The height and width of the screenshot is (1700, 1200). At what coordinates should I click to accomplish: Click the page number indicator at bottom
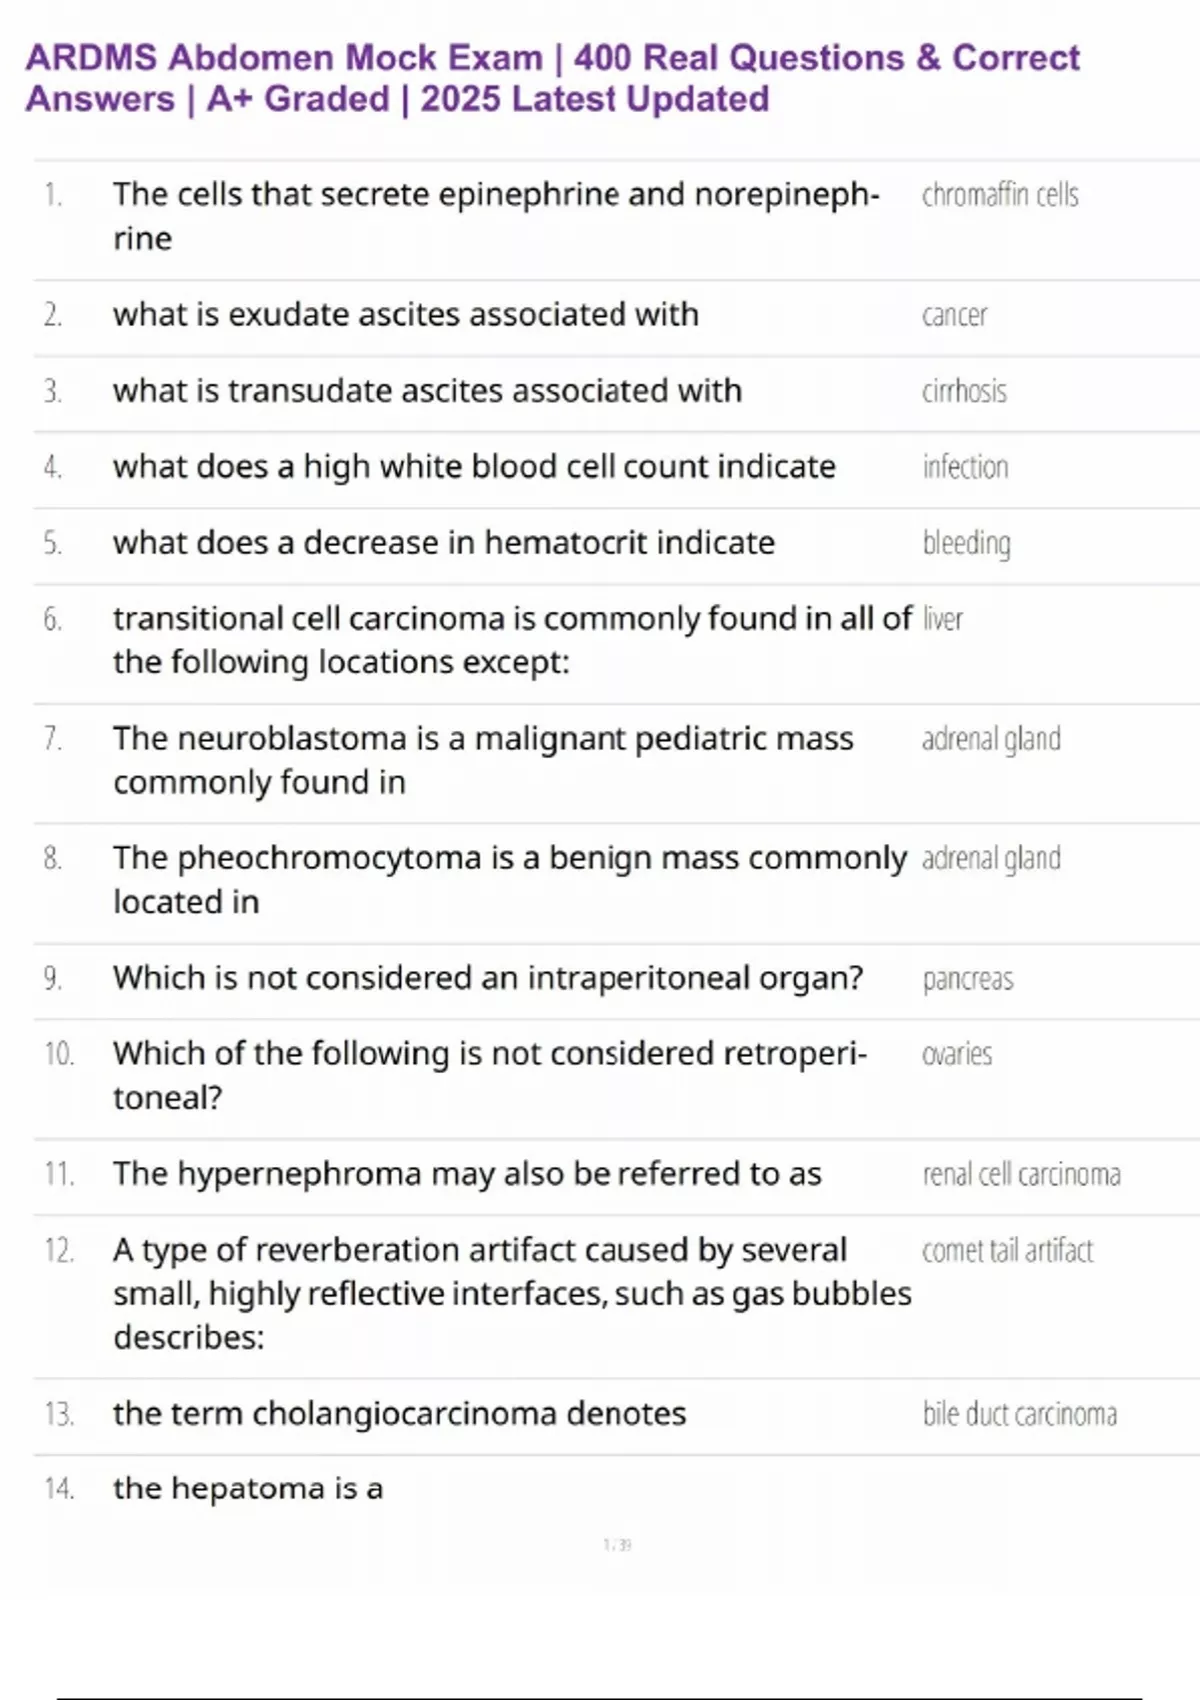click(617, 1545)
